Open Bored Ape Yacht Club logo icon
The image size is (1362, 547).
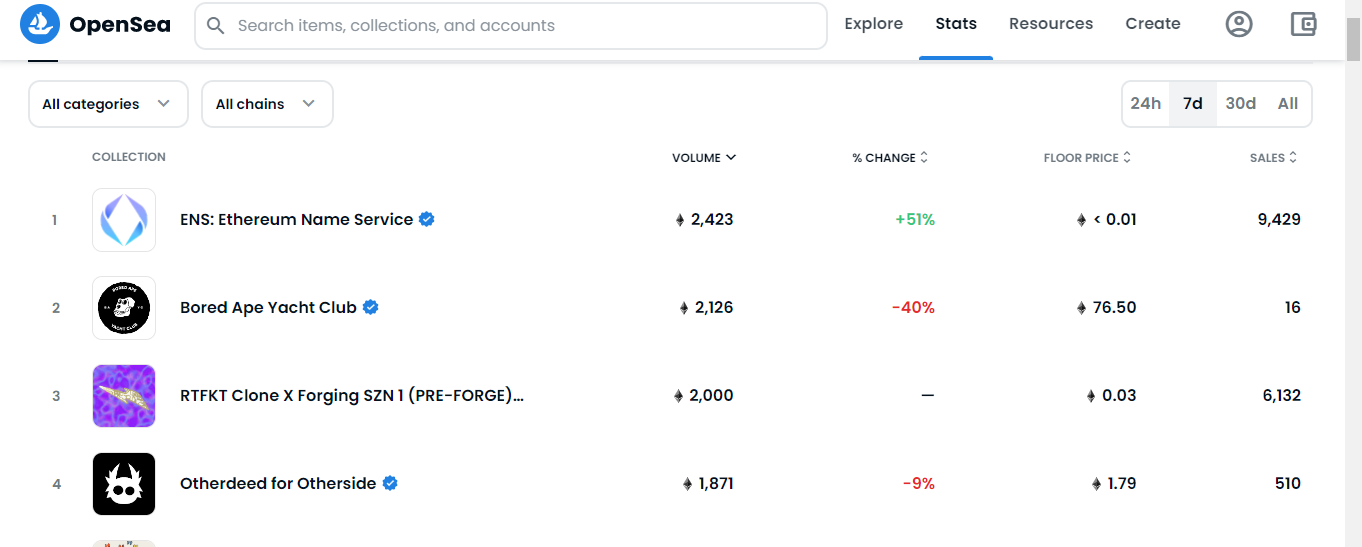[124, 308]
